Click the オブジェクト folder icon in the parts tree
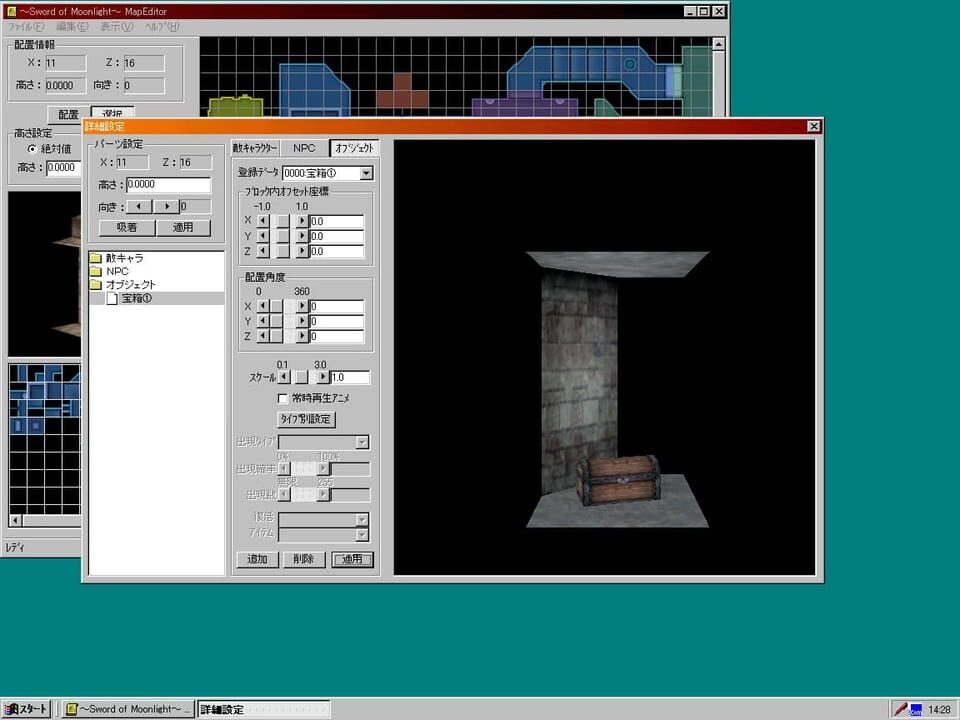Screen dimensions: 960x720 coord(95,284)
